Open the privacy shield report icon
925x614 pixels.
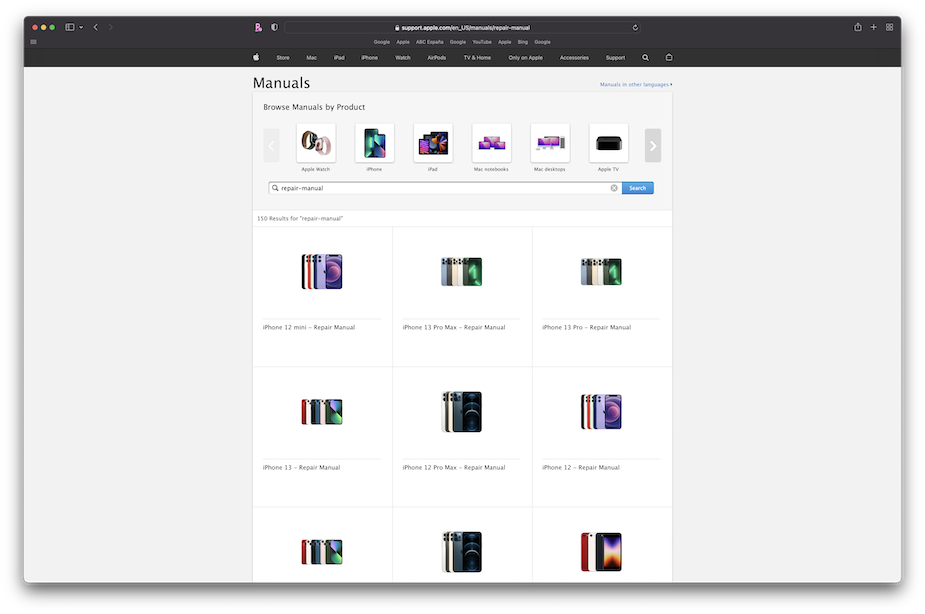pyautogui.click(x=274, y=27)
